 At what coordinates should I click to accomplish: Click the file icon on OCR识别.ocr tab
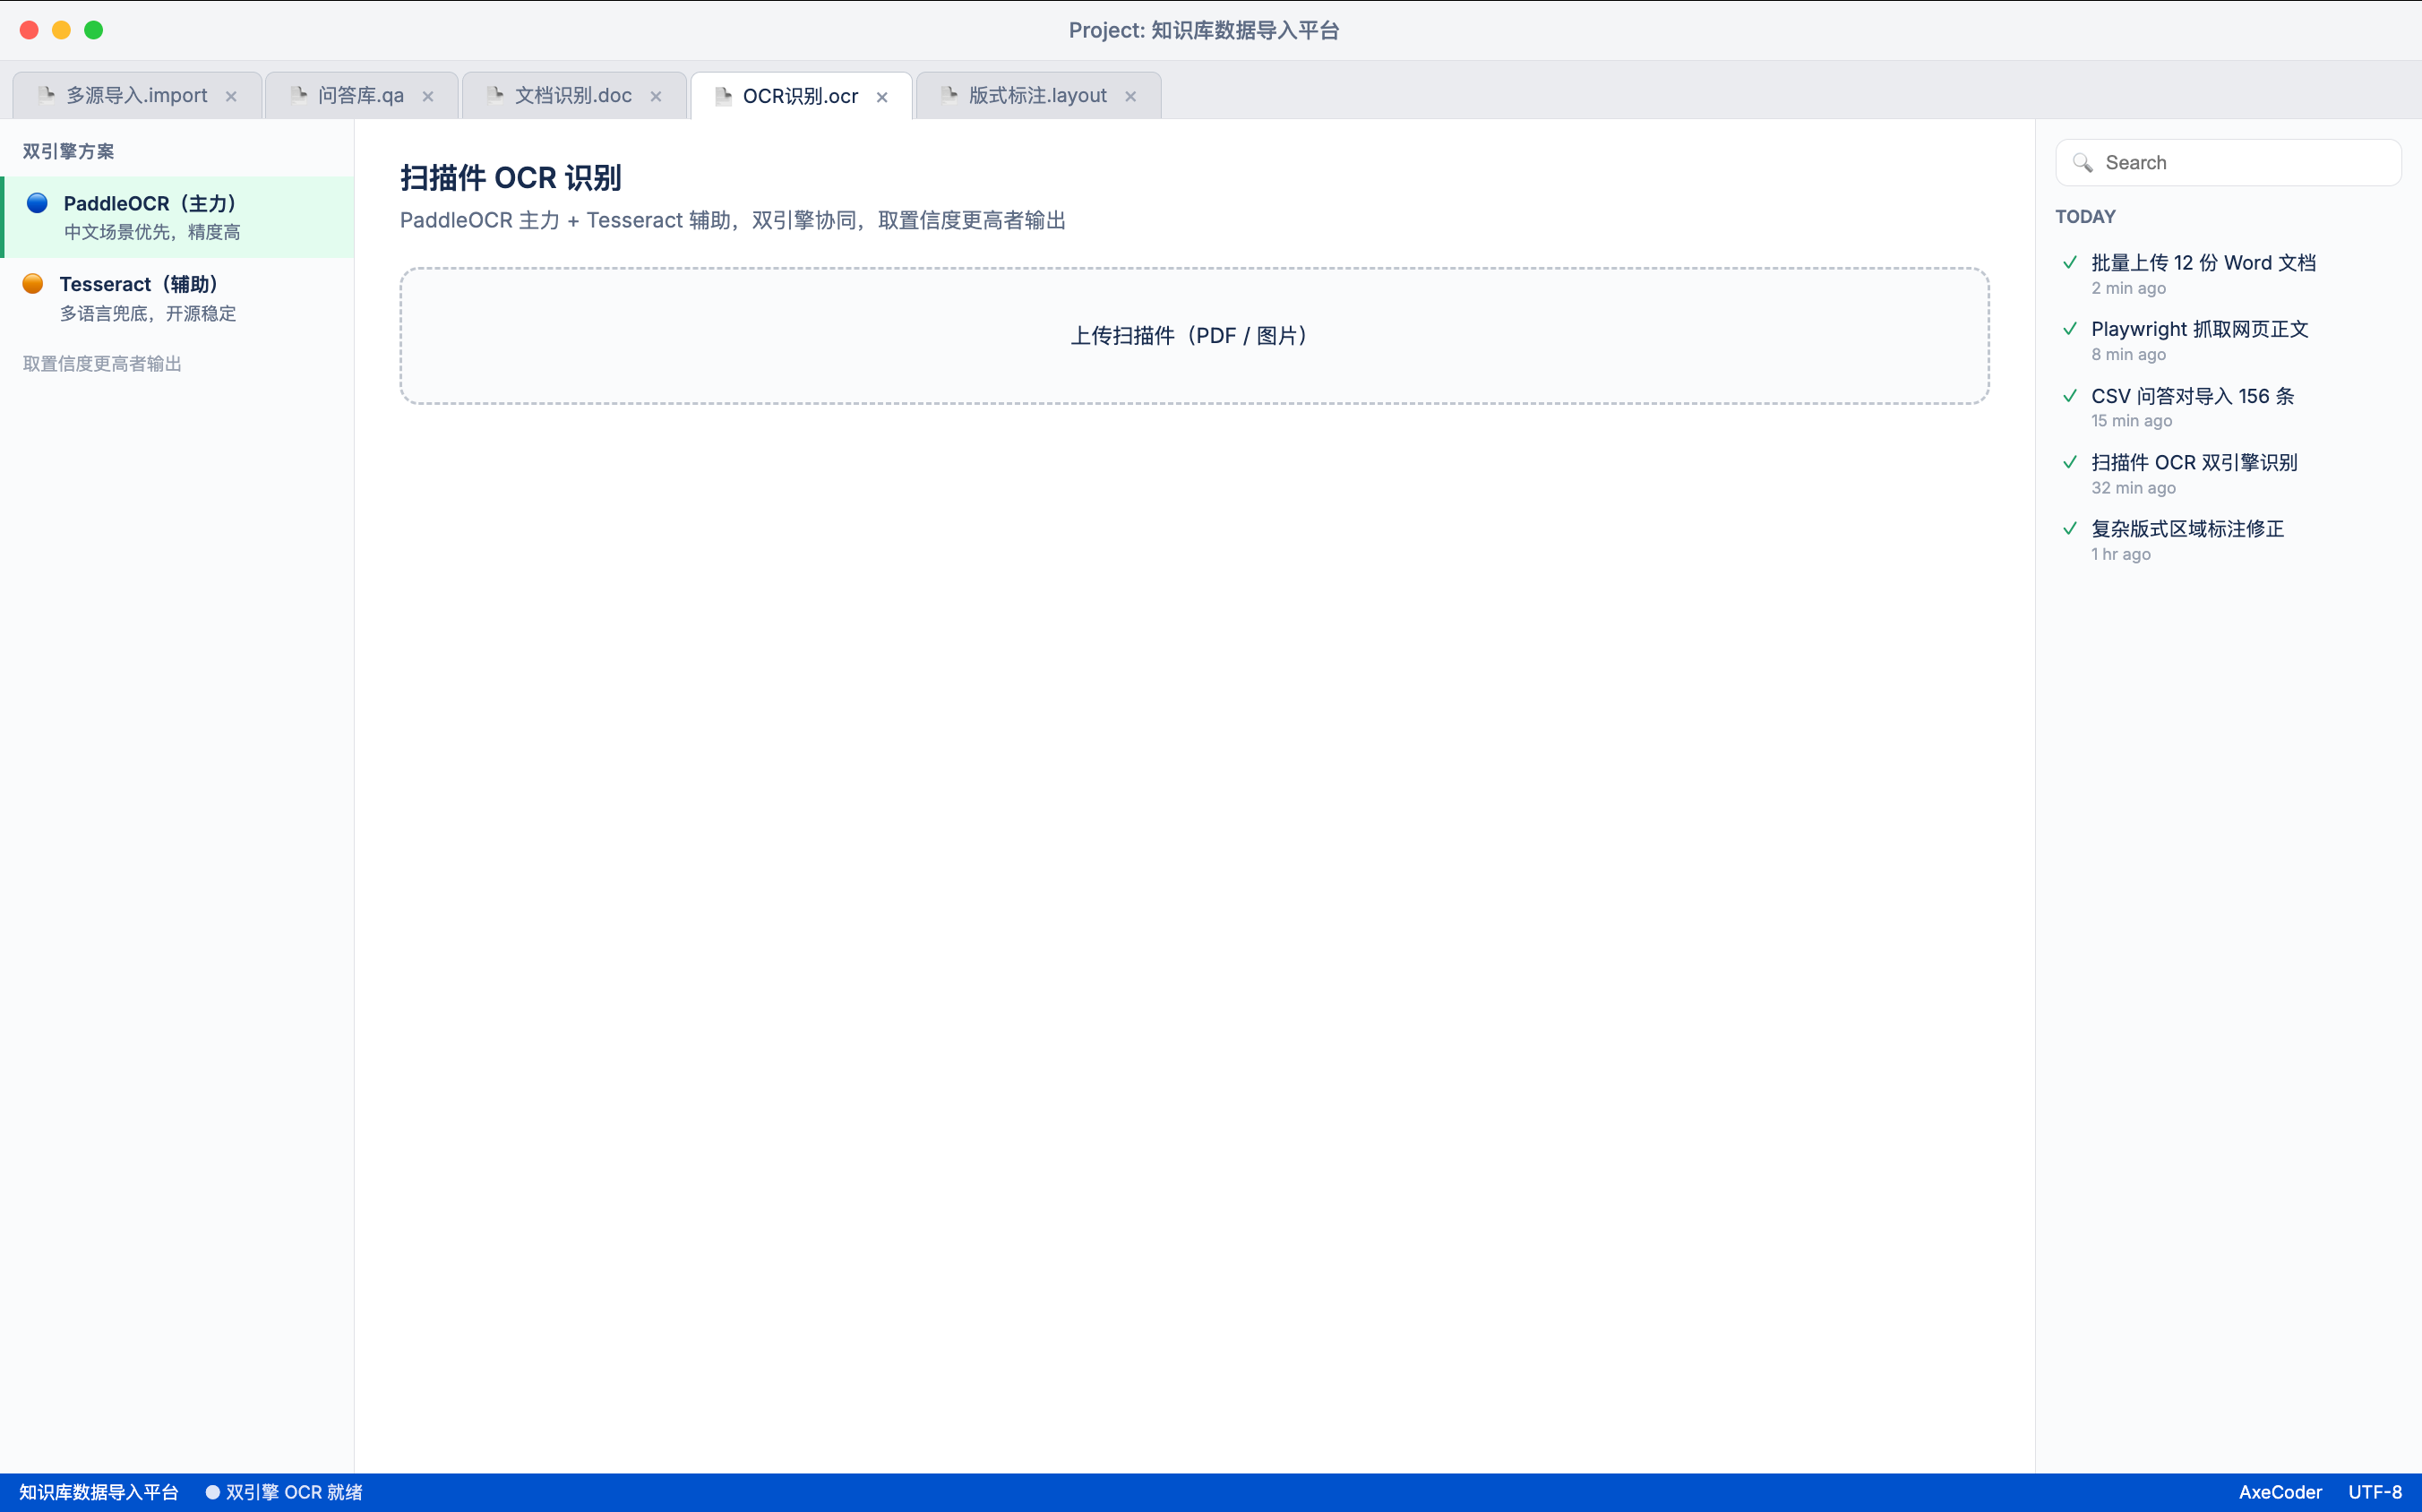[x=723, y=96]
